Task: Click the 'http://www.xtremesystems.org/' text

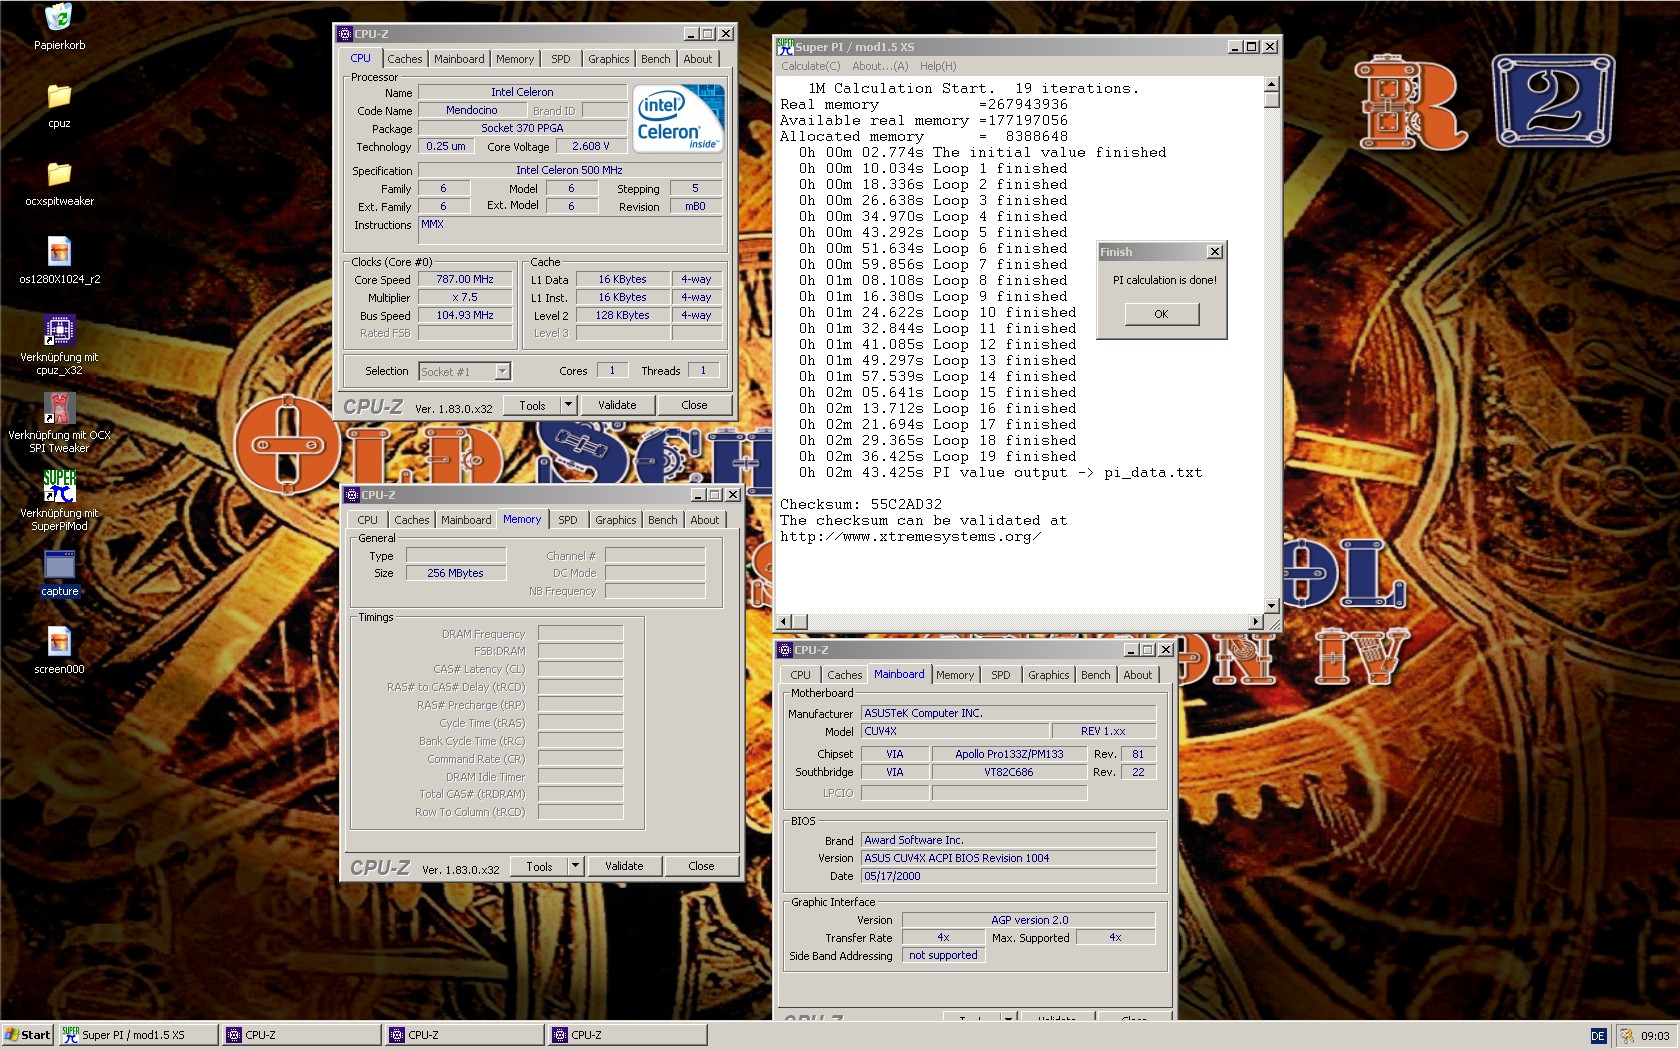Action: pyautogui.click(x=911, y=537)
